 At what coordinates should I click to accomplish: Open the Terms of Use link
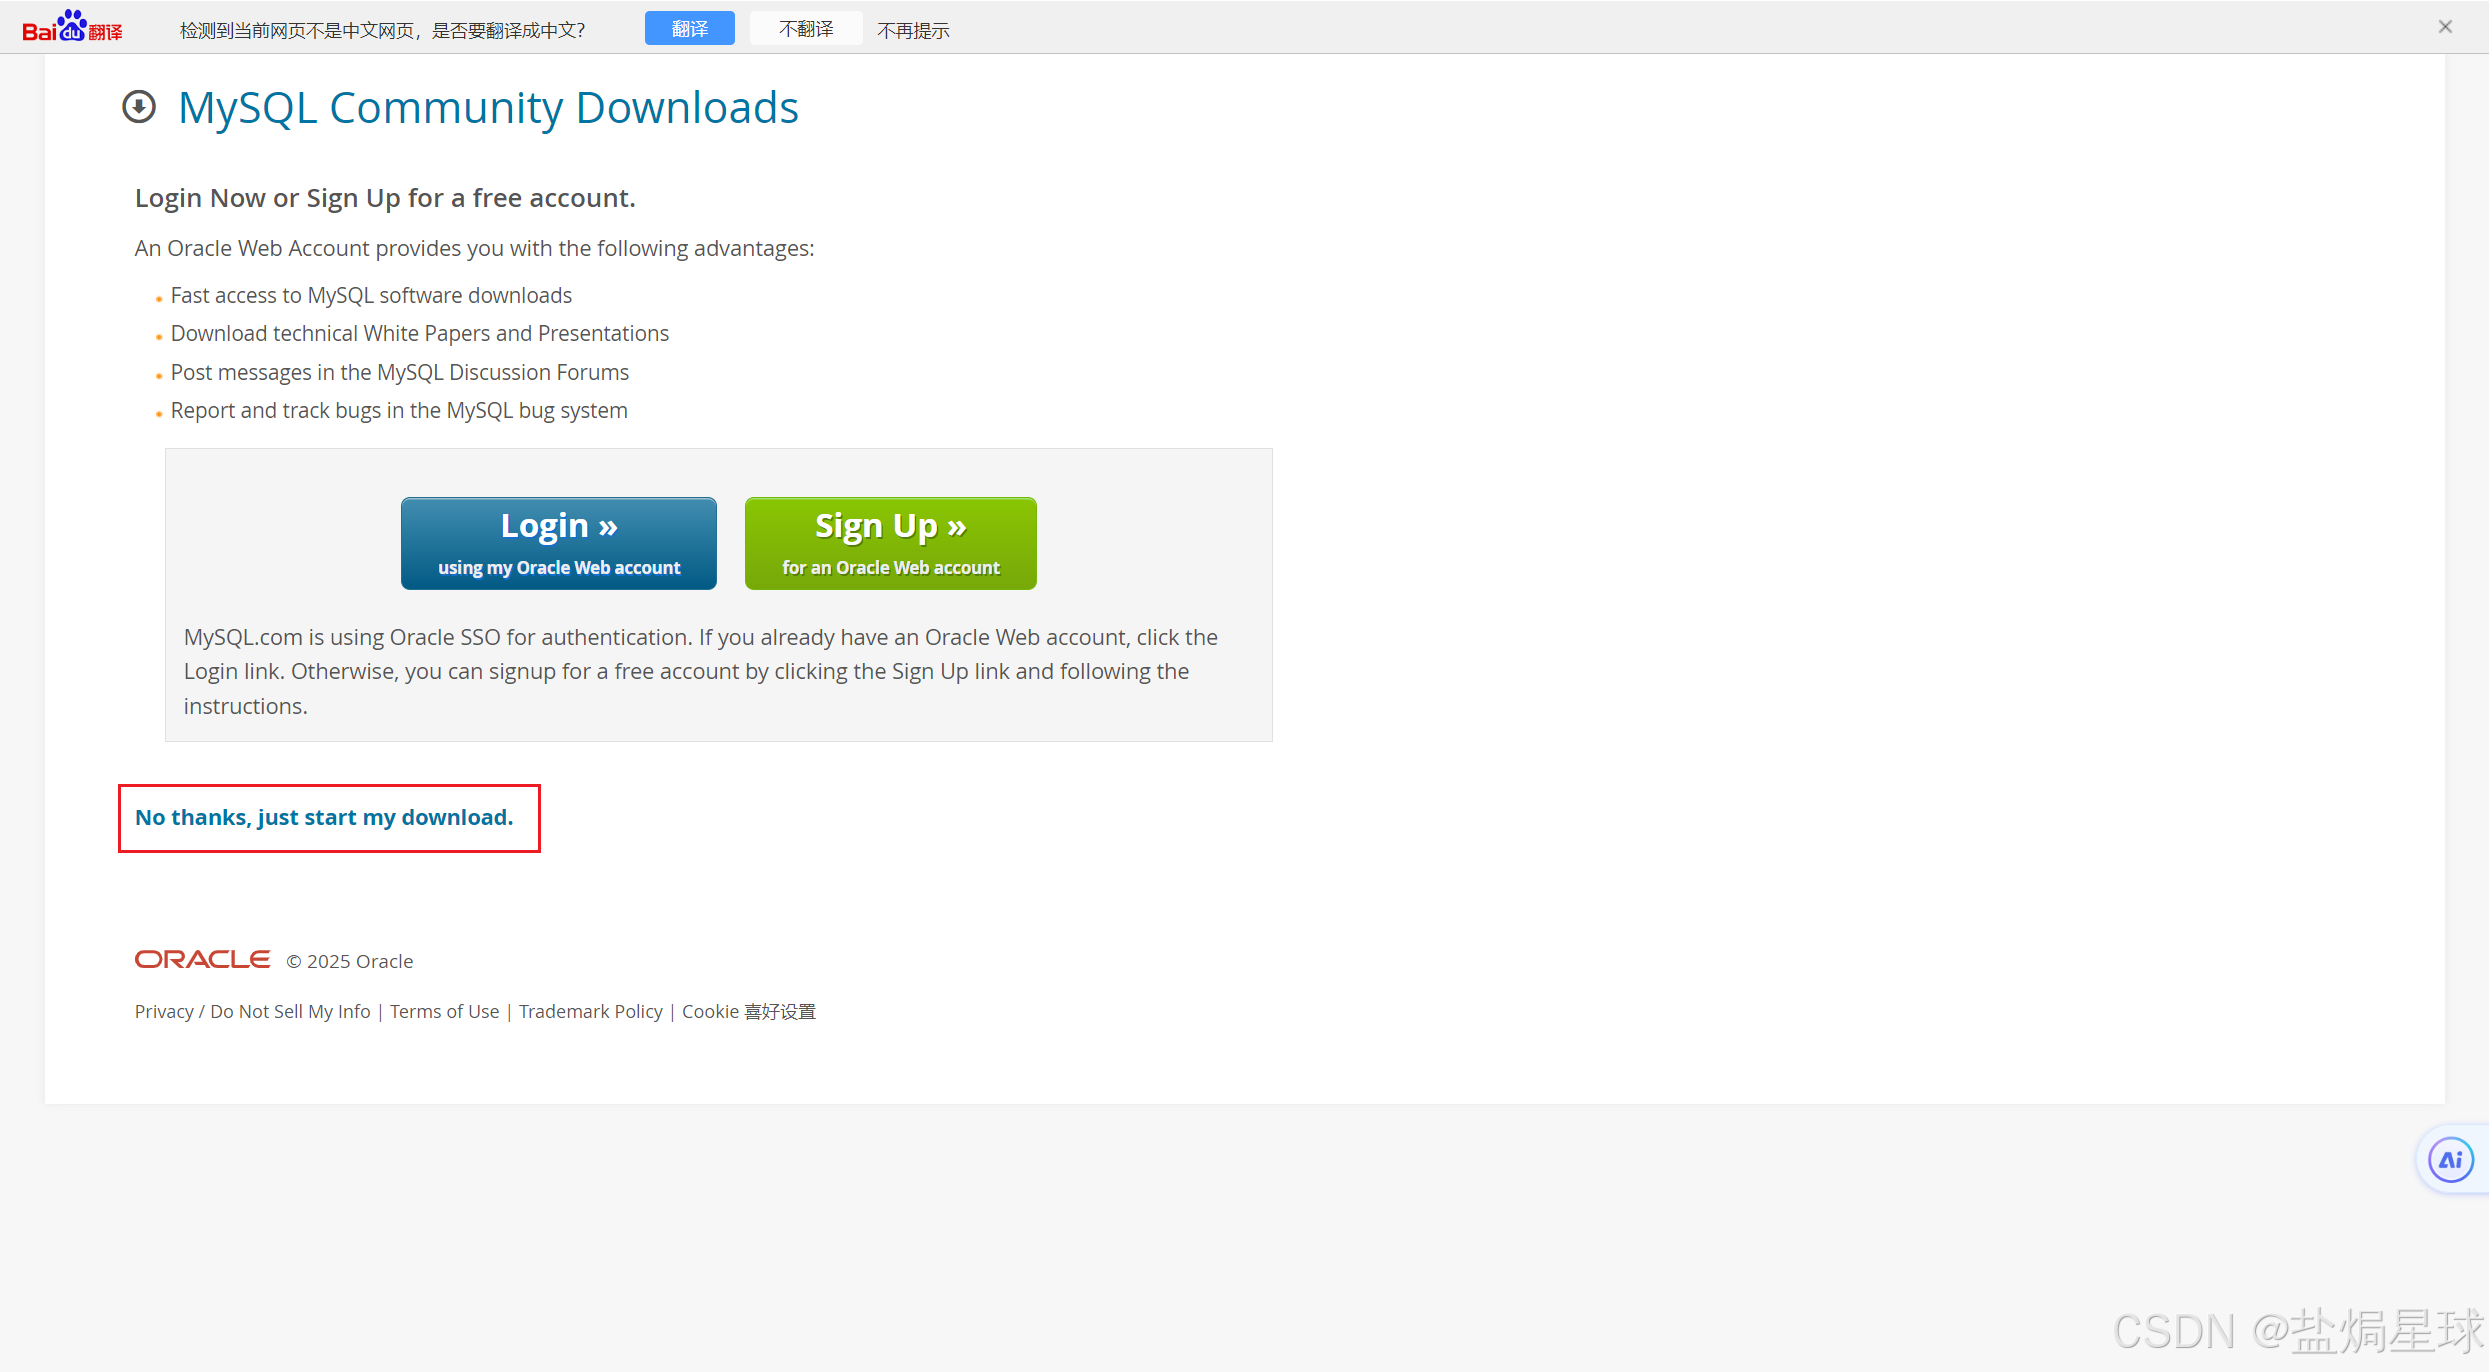point(445,1012)
